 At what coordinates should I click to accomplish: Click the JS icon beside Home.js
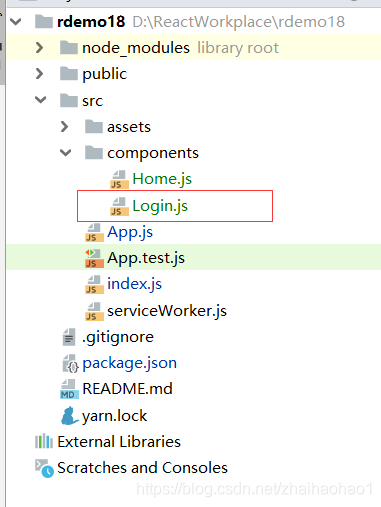pyautogui.click(x=119, y=179)
